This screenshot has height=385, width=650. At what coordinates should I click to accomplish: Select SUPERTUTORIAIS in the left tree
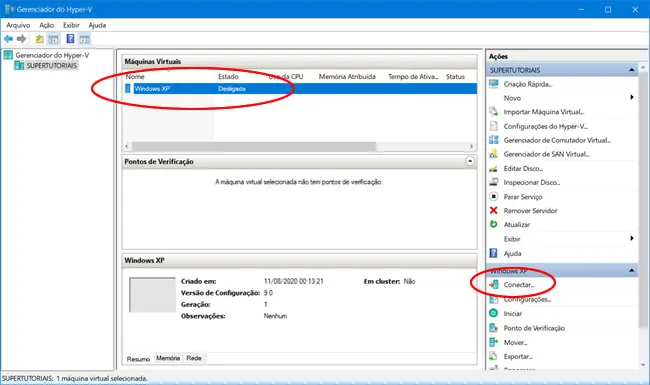coord(52,65)
